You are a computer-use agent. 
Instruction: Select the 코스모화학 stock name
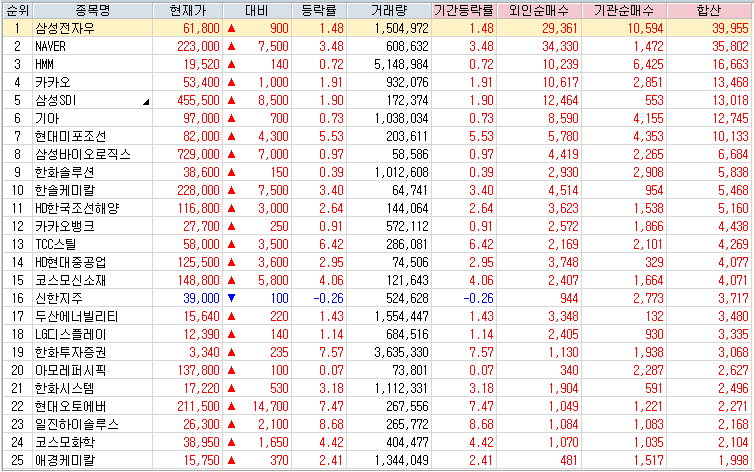click(65, 442)
